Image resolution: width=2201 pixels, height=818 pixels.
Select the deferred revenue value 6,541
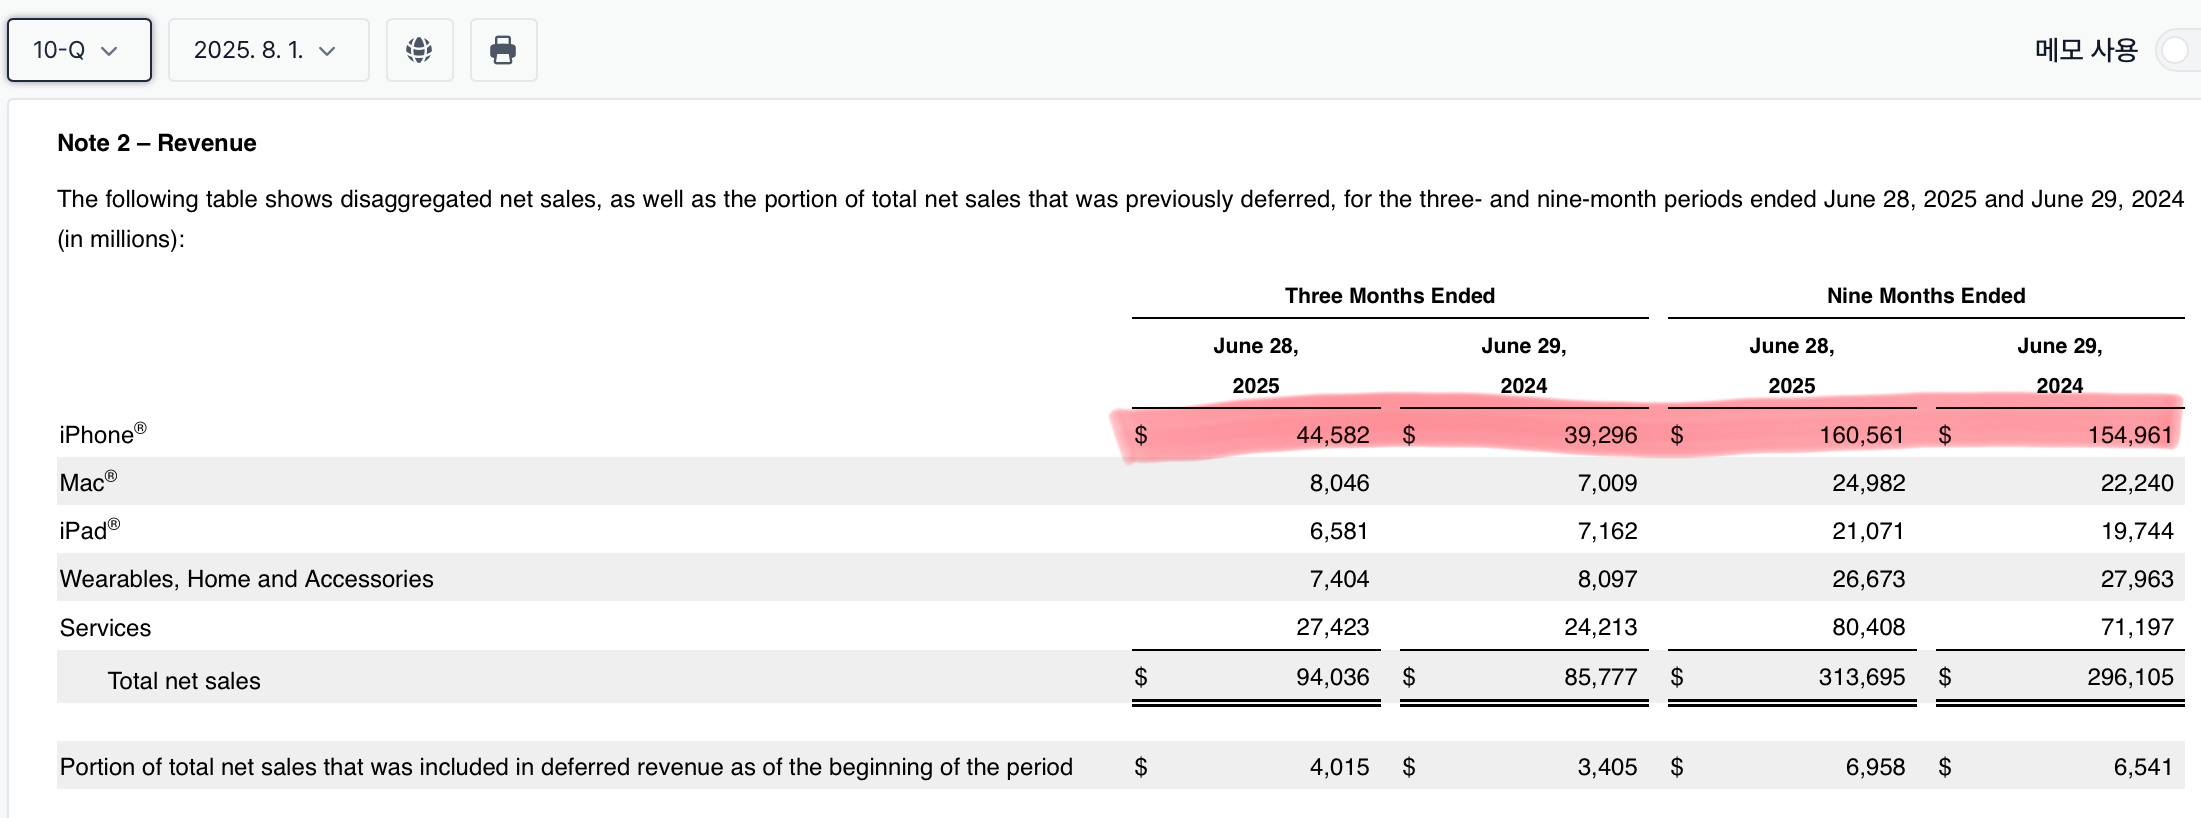tap(2142, 767)
